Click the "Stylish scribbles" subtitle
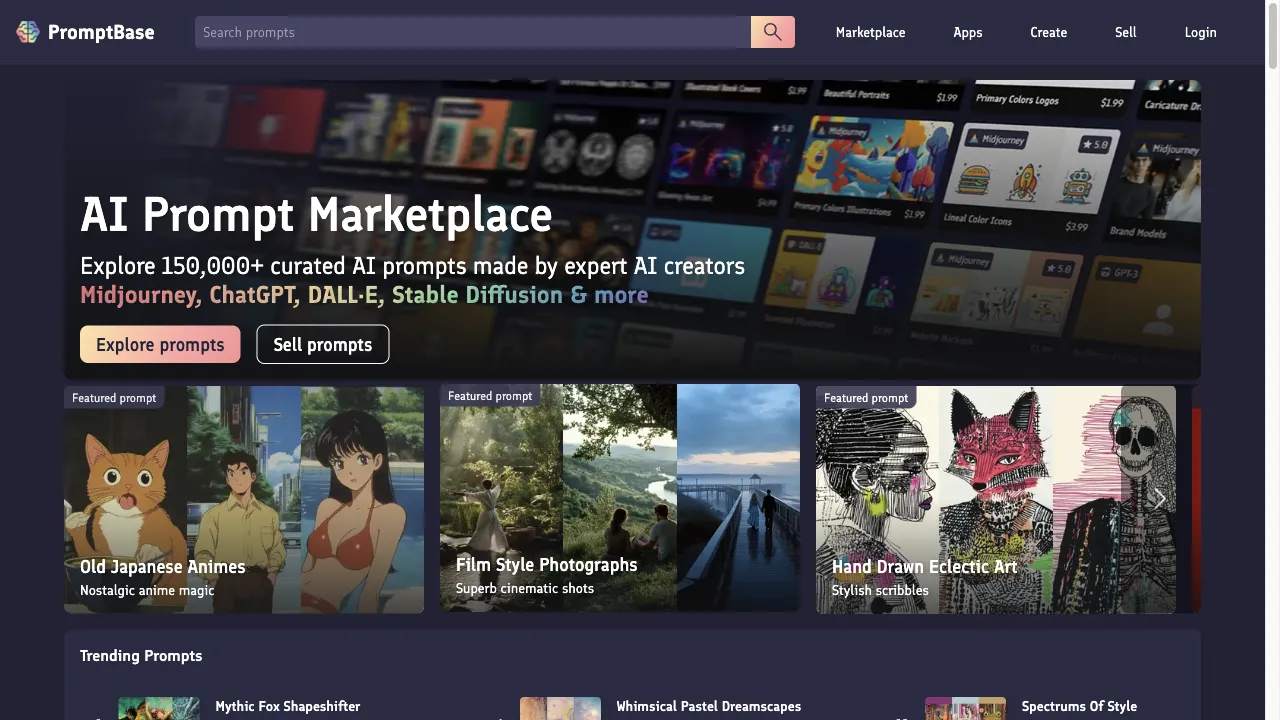1280x720 pixels. tap(880, 590)
